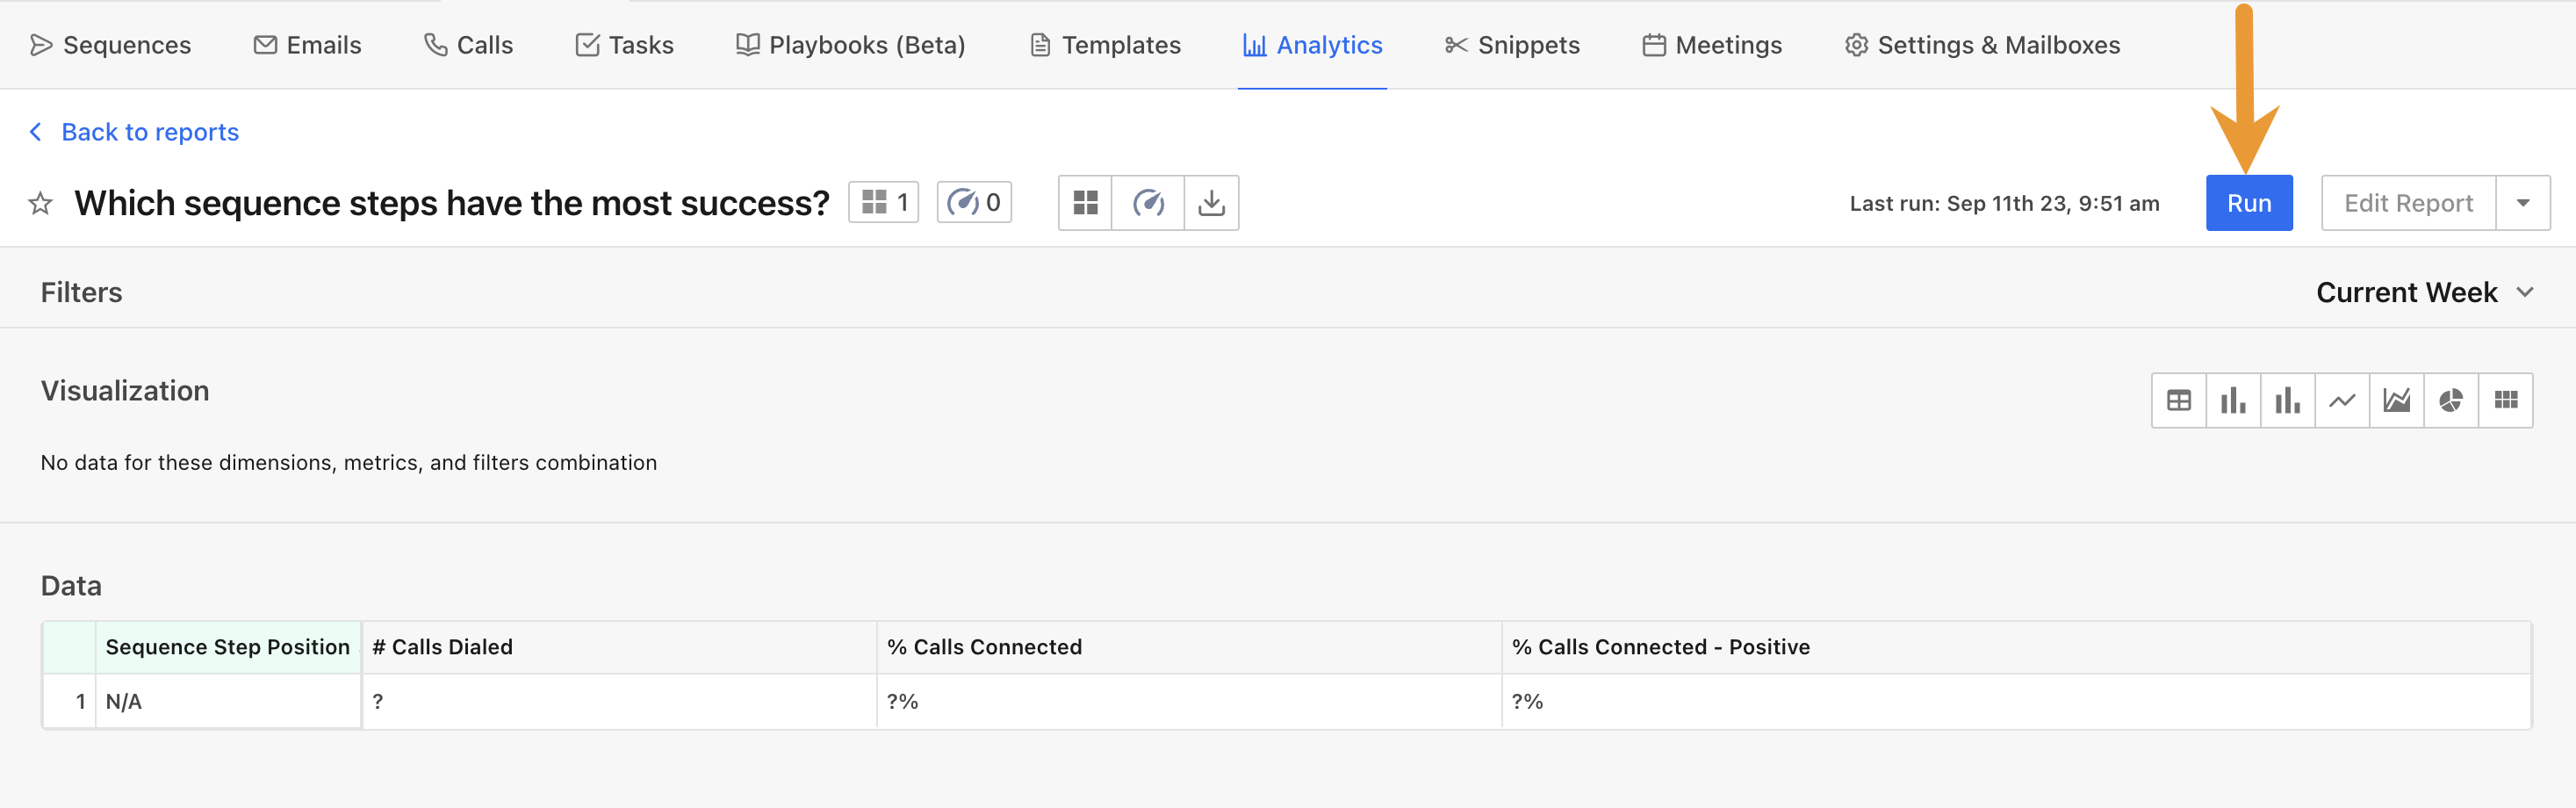Expand the Edit Report options arrow
Screen dimensions: 2576x808
[x=2524, y=202]
